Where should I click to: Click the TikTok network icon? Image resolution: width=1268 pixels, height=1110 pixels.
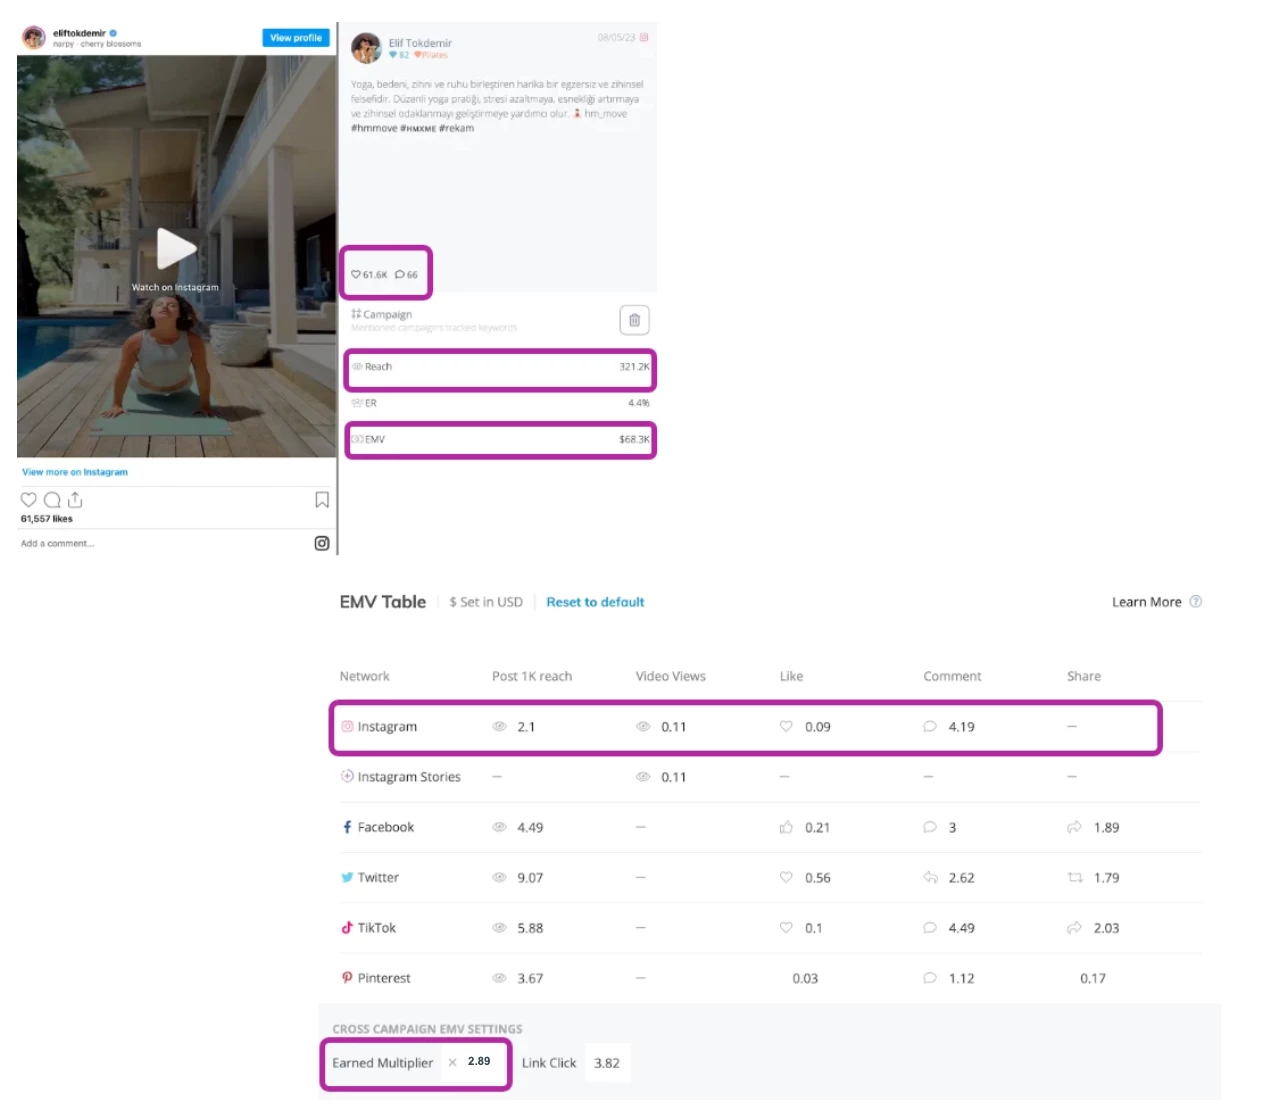pos(347,927)
